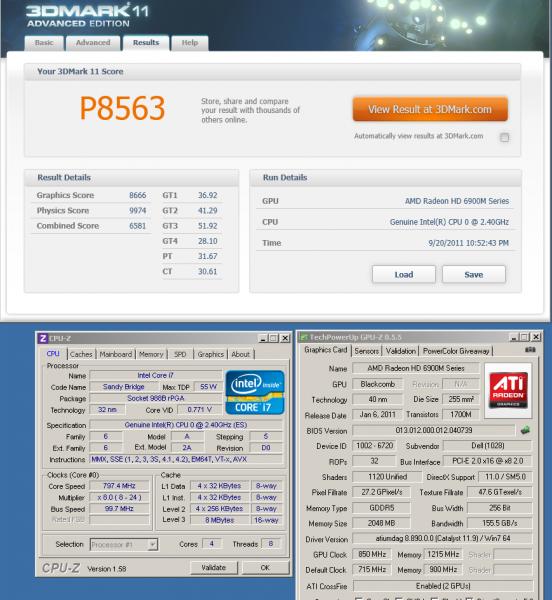This screenshot has width=552, height=600.
Task: Click the GPU-Z Memory Size field 2048 MB
Action: click(x=381, y=523)
